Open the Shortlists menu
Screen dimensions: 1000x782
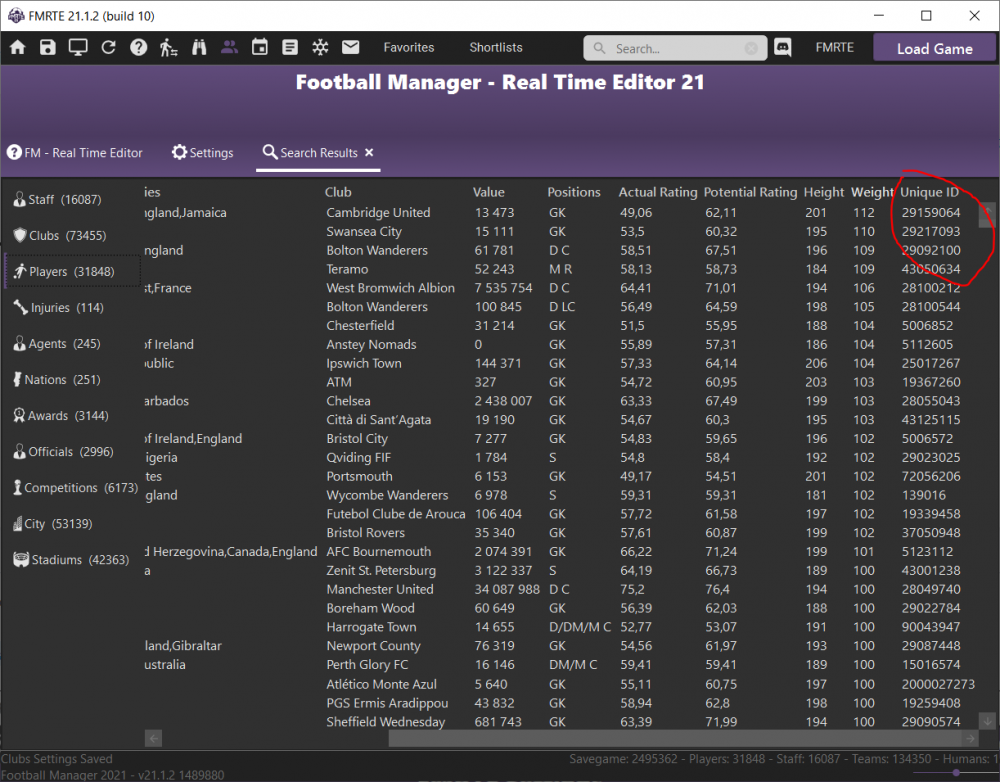coord(496,47)
